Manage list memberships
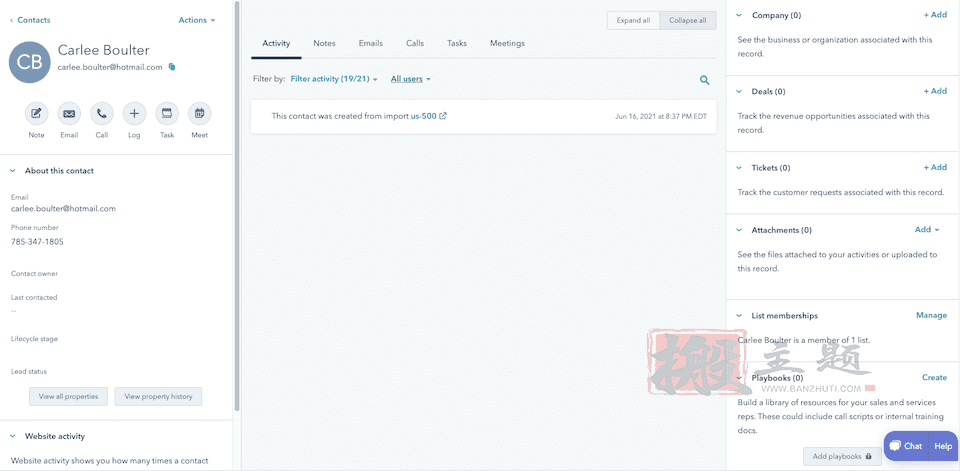960x471 pixels. (931, 315)
